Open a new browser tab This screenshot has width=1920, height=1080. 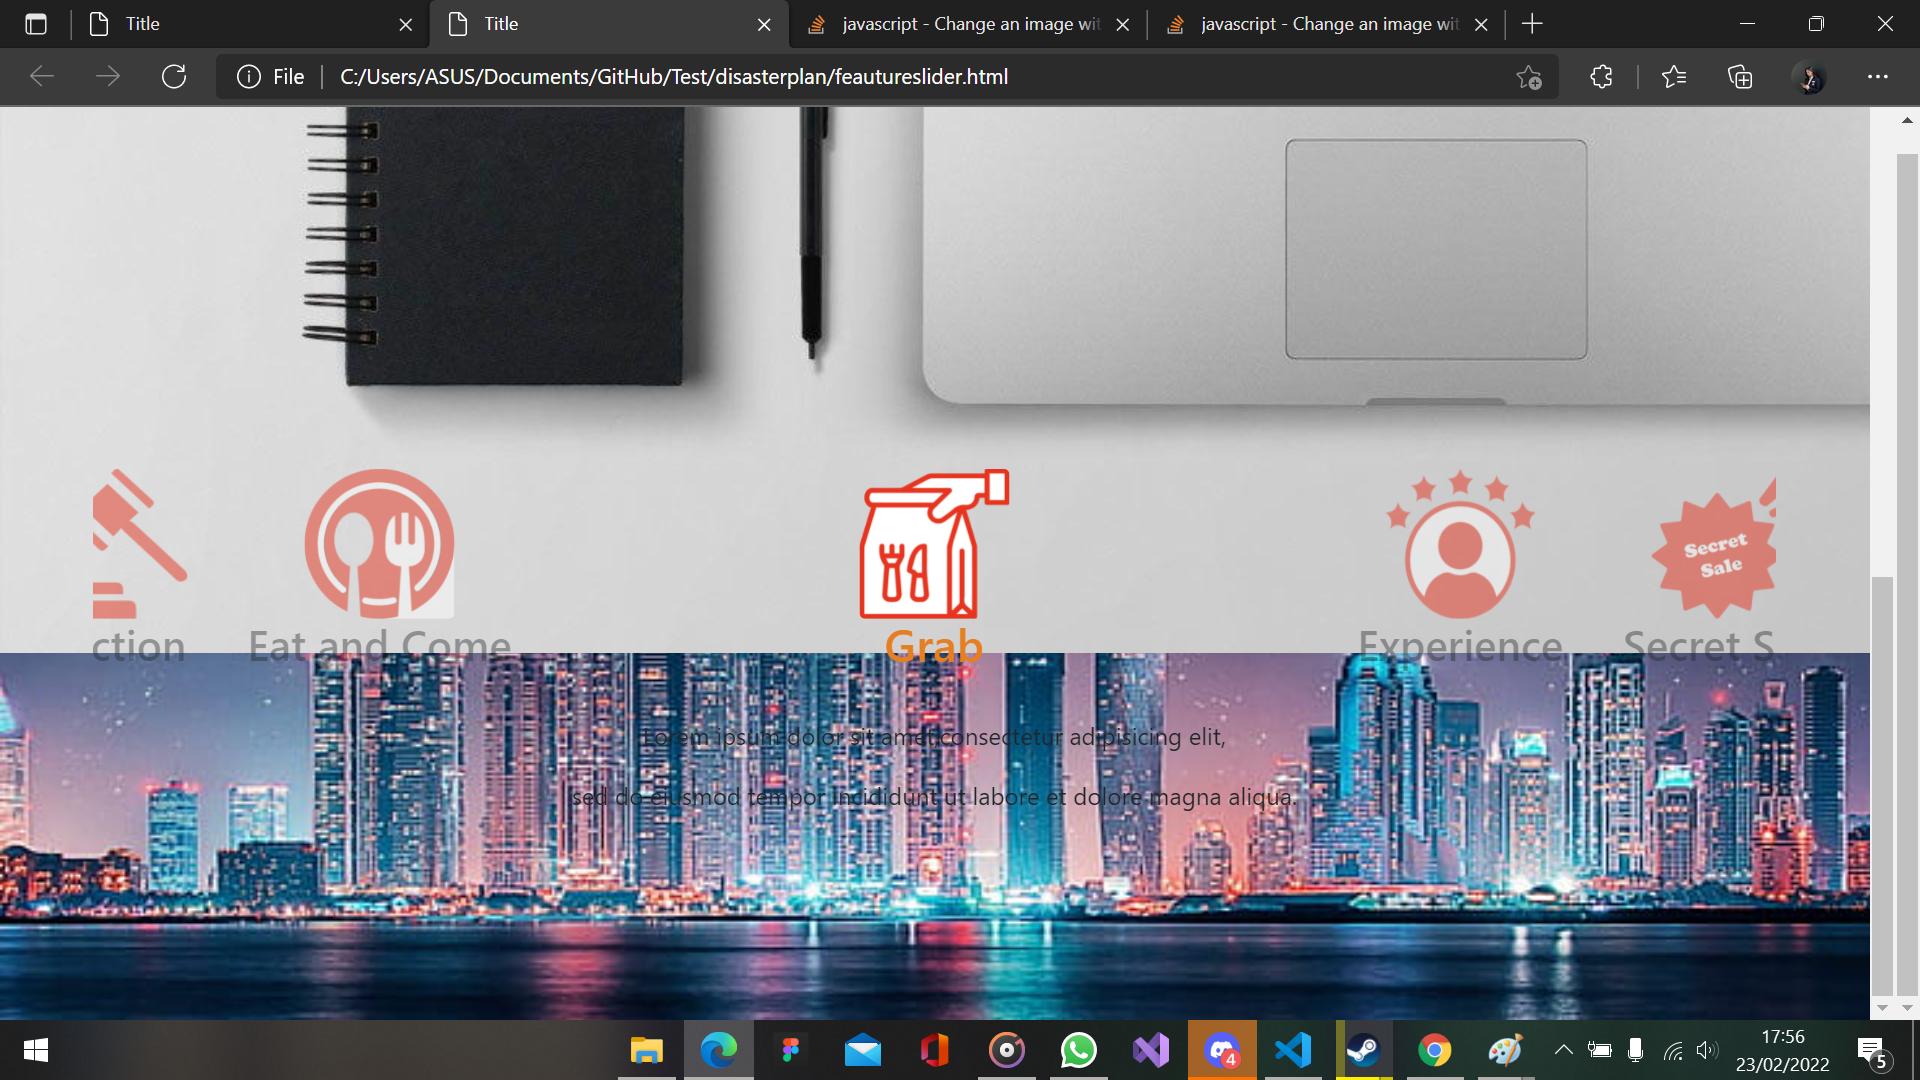(1532, 24)
